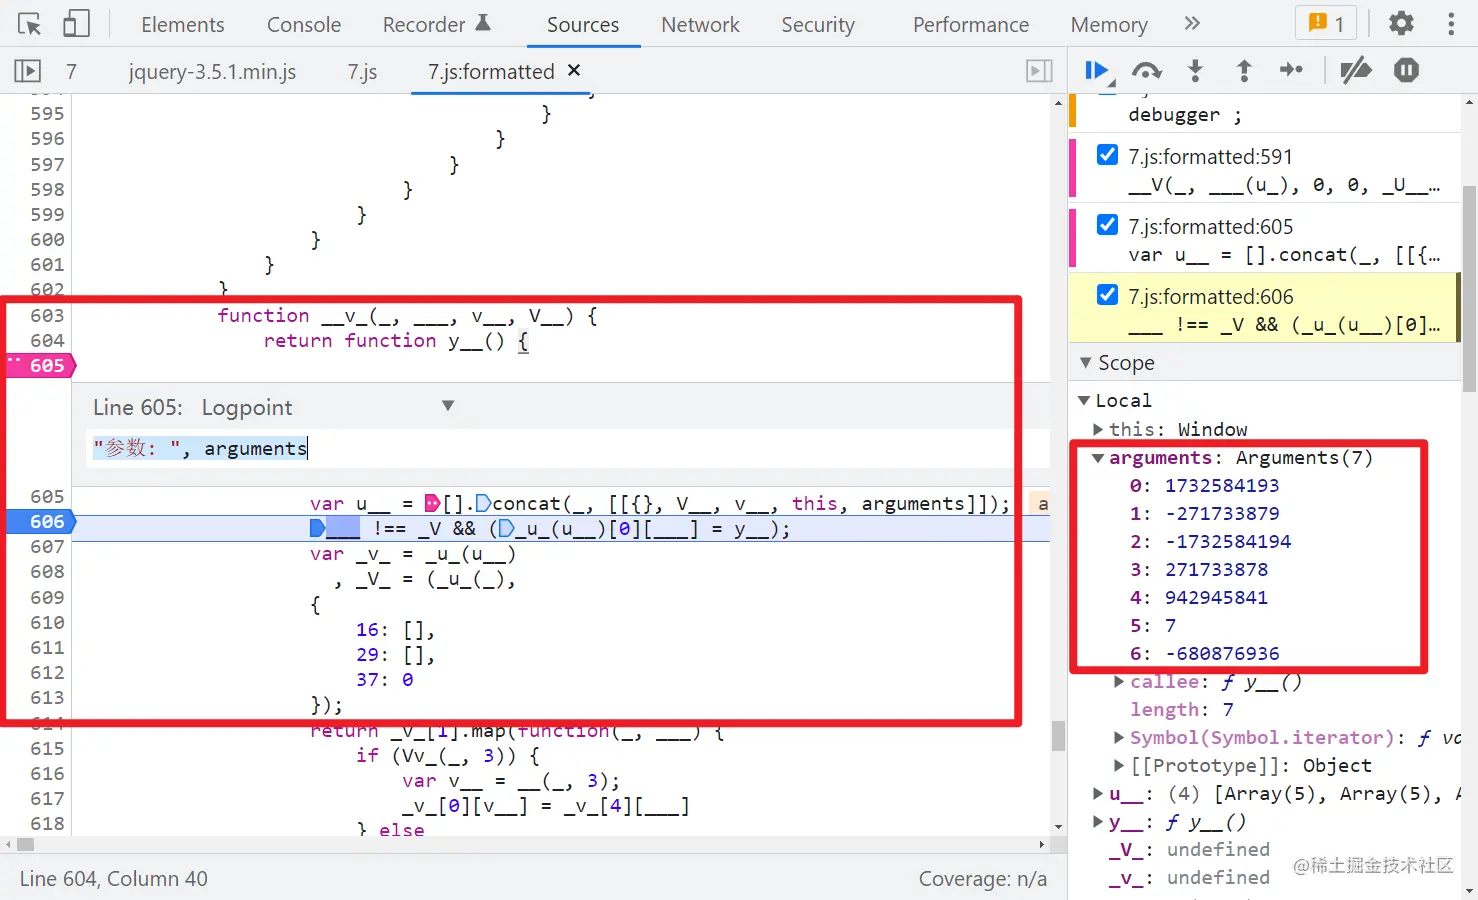1478x900 pixels.
Task: Click line number 610 in gutter
Action: pyautogui.click(x=47, y=622)
